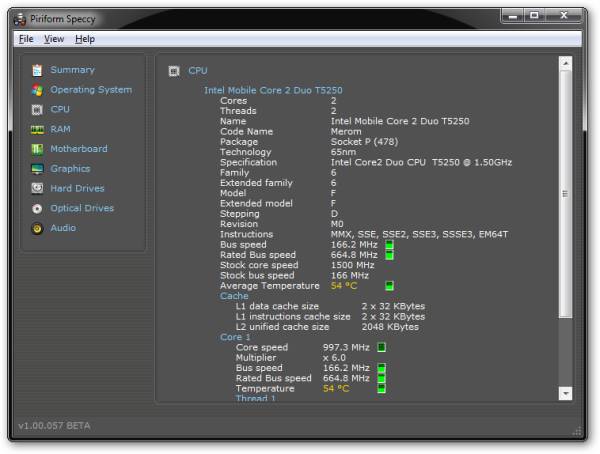Open the Operating System section
The width and height of the screenshot is (600, 454).
coord(91,90)
